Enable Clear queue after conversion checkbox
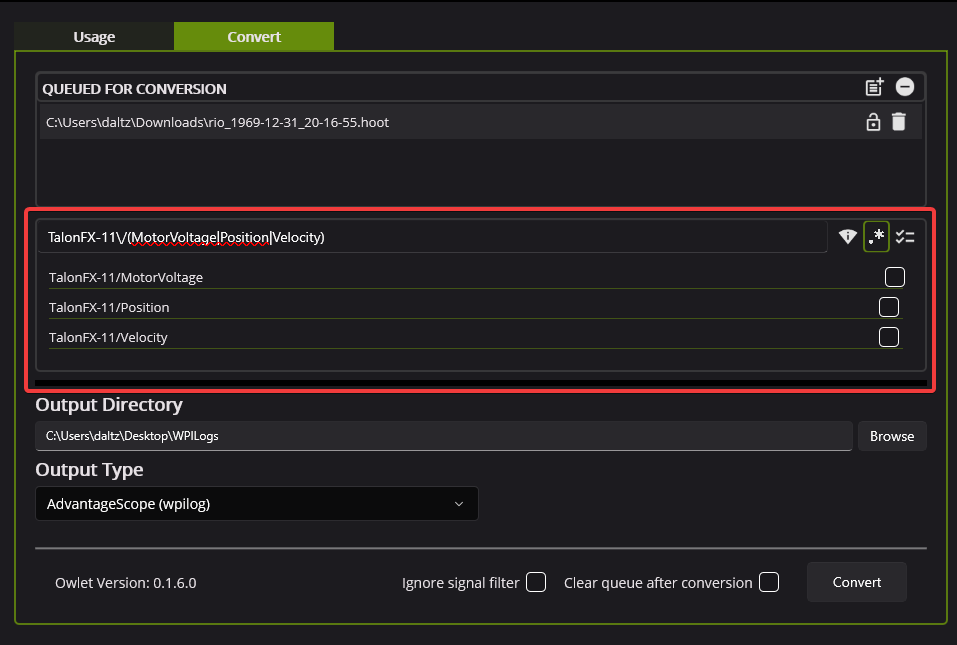 769,582
